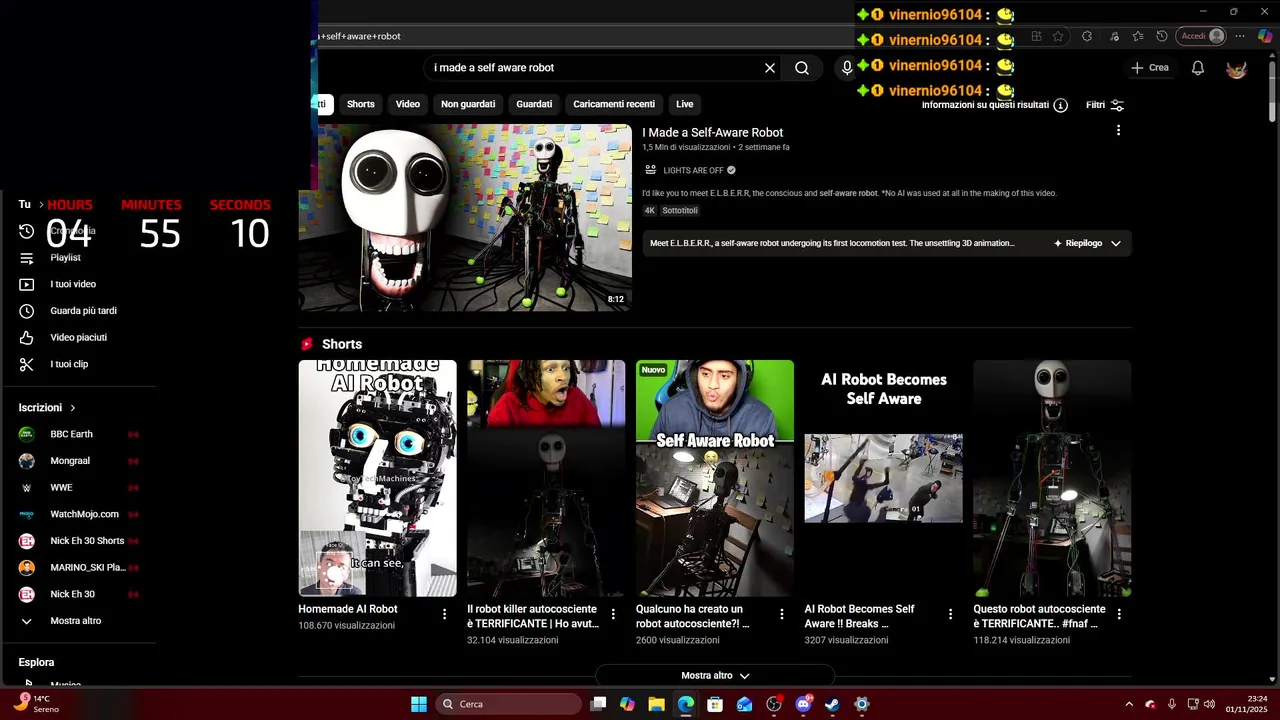Open Edge history icon
The height and width of the screenshot is (720, 1280).
click(x=1162, y=36)
